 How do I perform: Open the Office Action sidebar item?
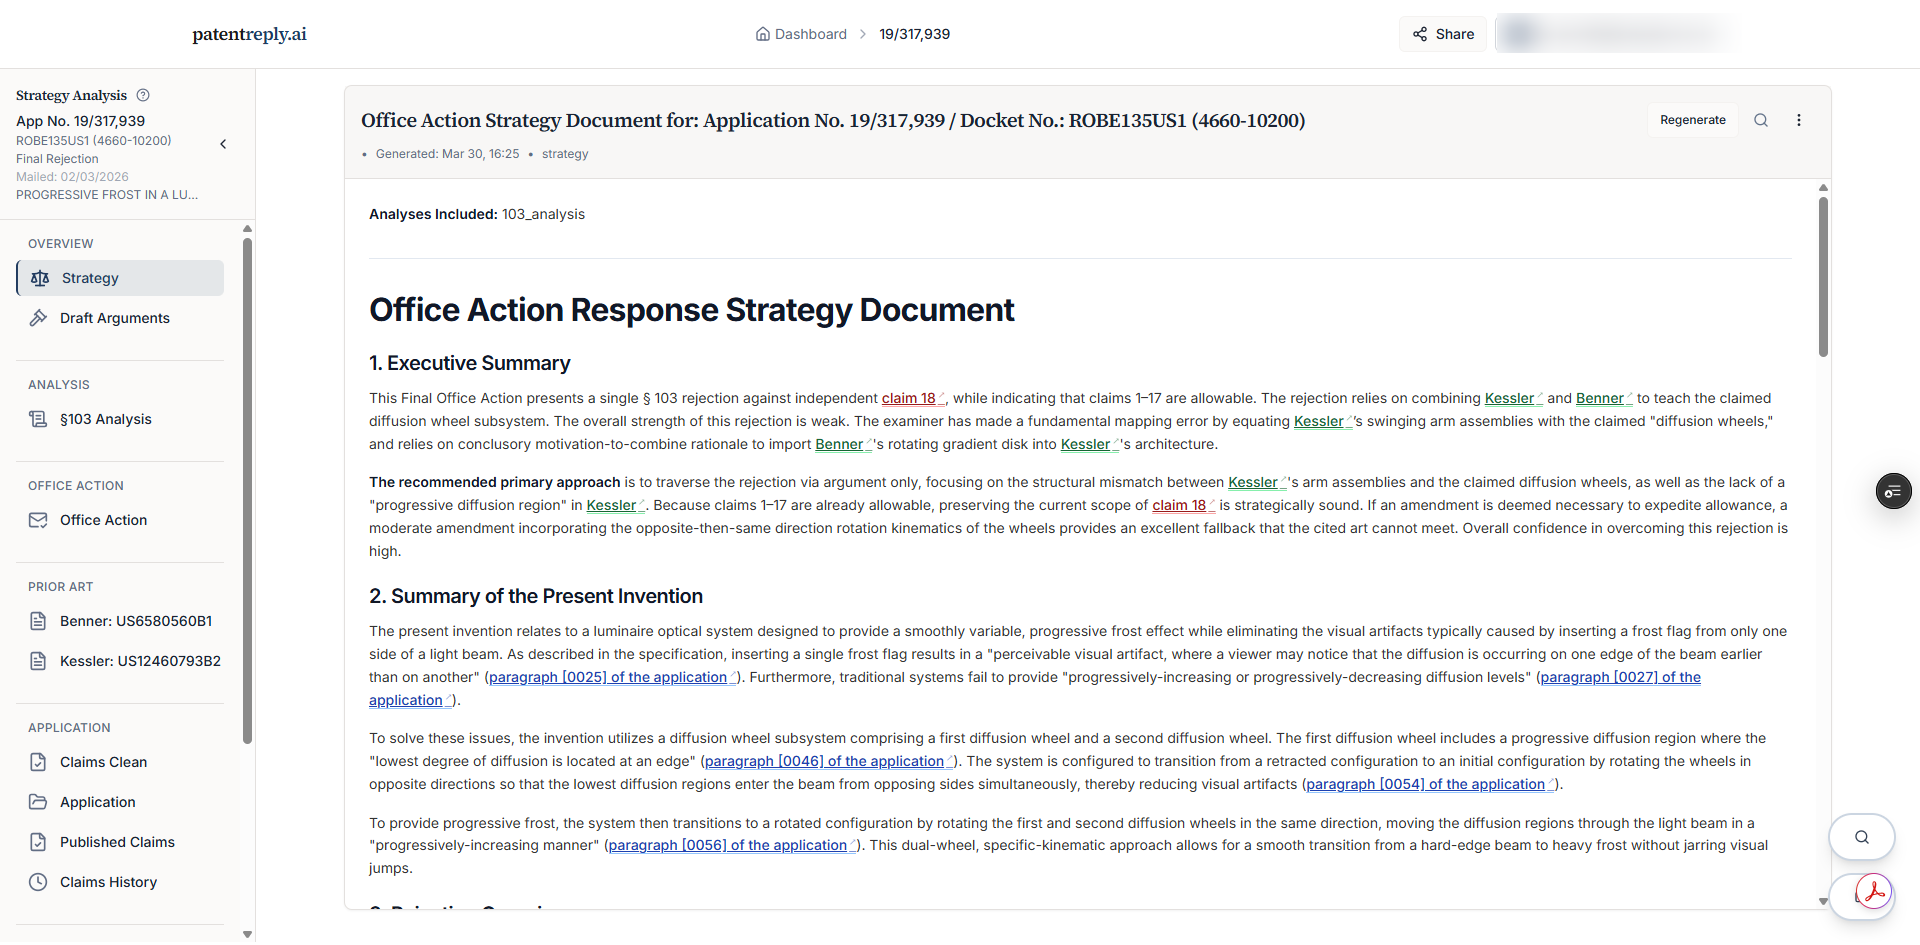tap(103, 520)
